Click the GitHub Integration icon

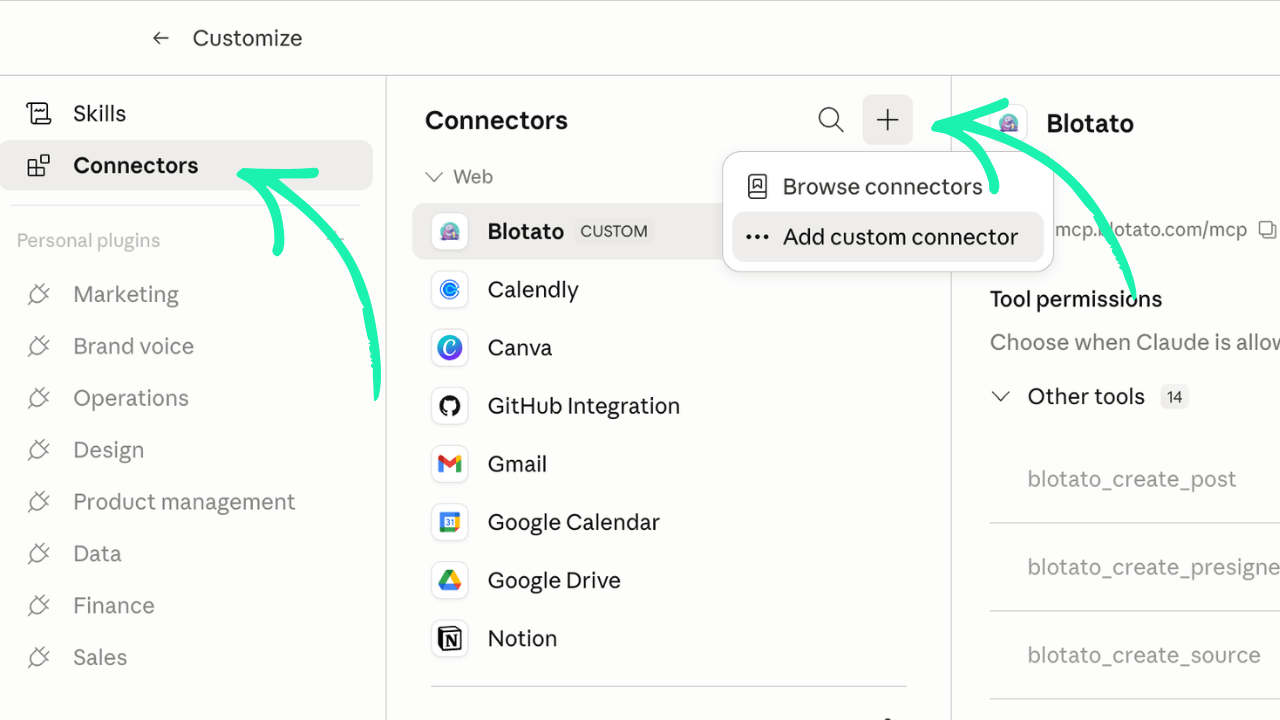450,406
